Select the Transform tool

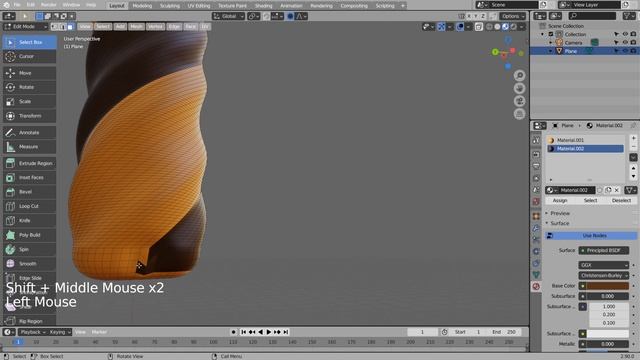tap(29, 116)
